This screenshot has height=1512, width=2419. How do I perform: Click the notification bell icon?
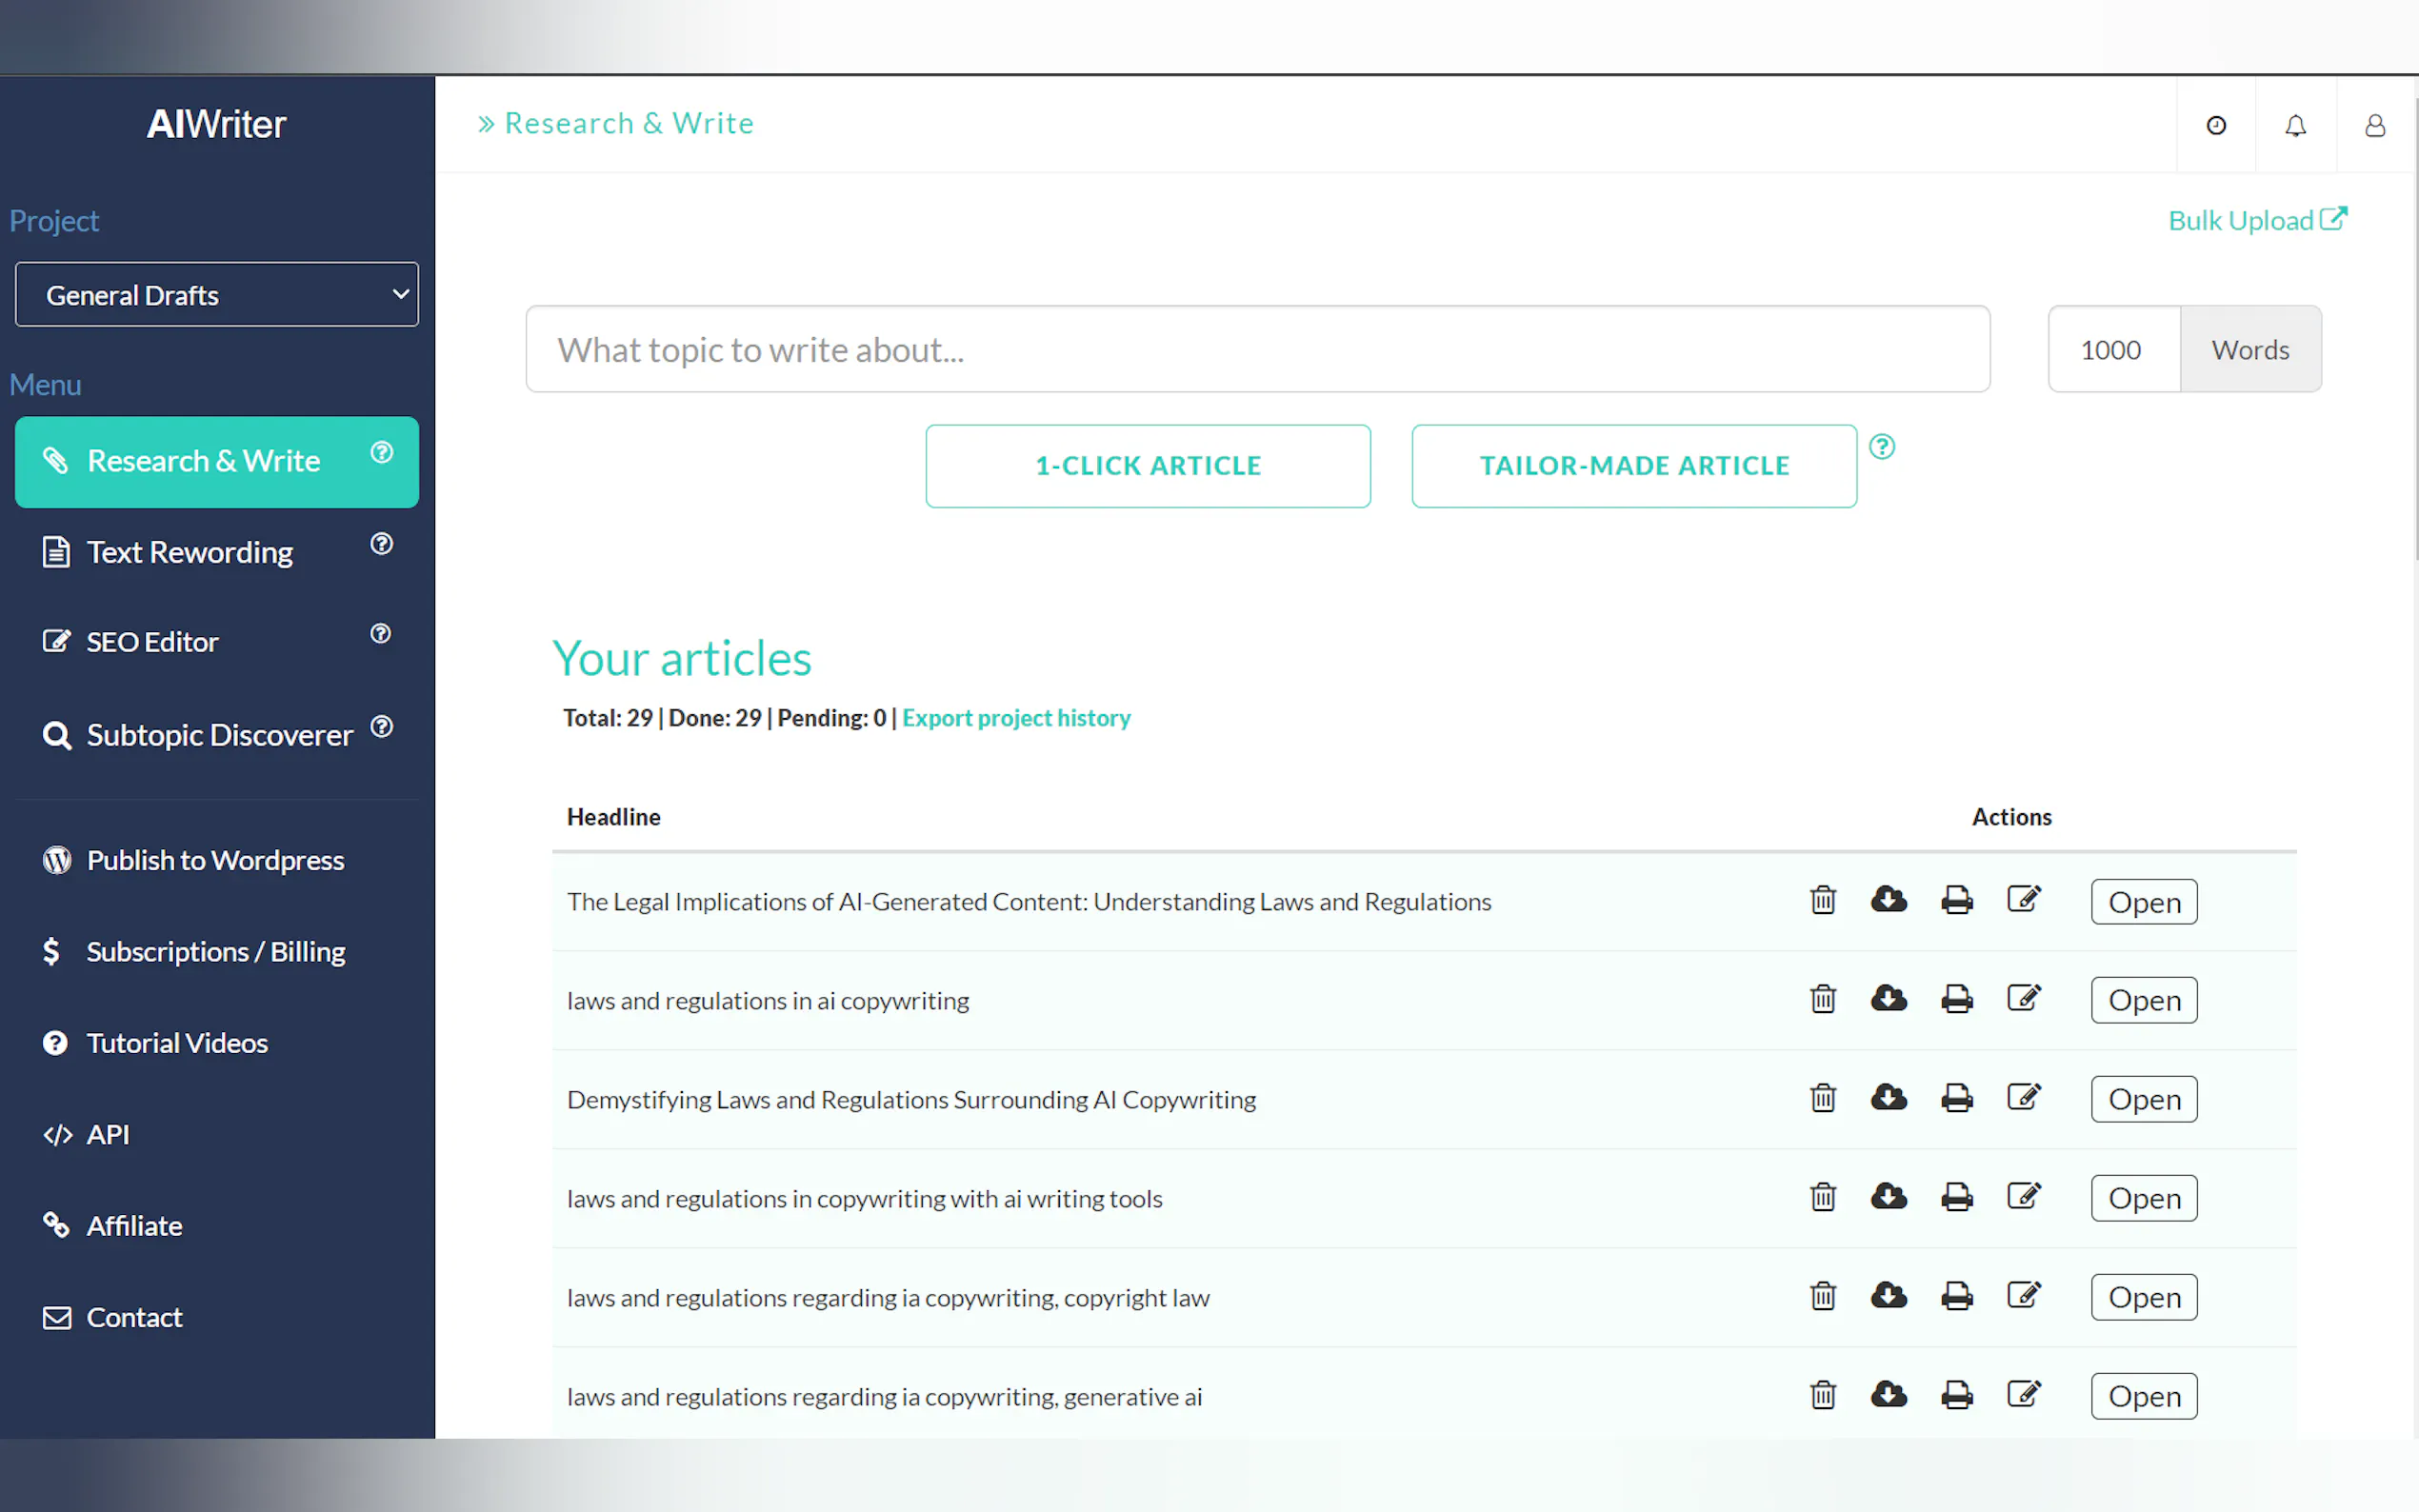2295,125
